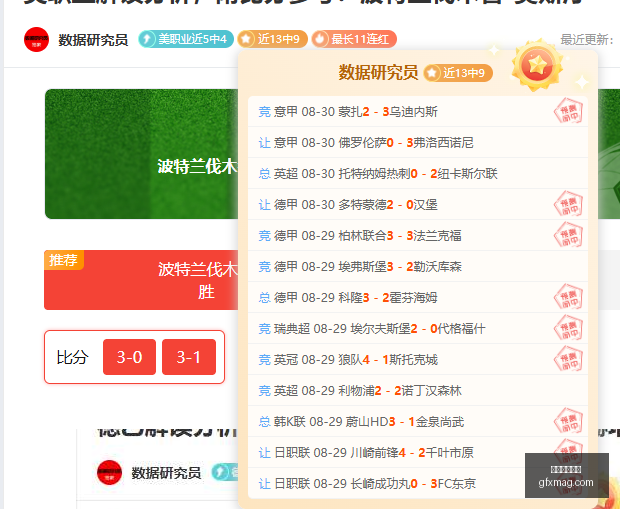This screenshot has width=620, height=509.
Task: Click the gold star medal icon in the popup
Action: coord(537,64)
